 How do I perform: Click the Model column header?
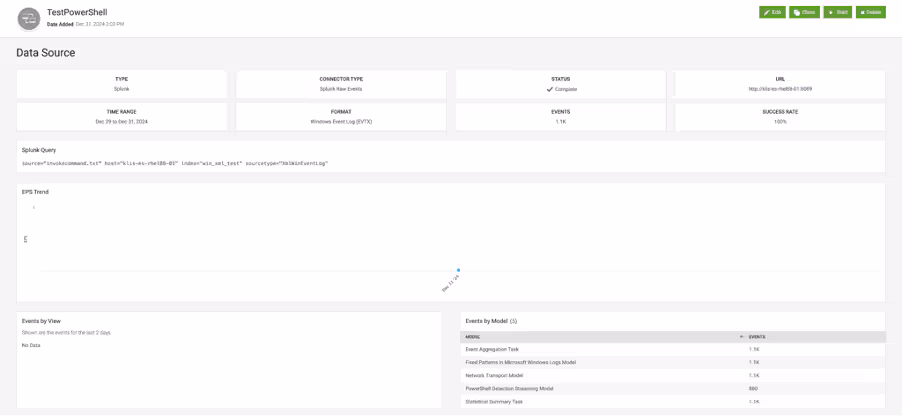click(473, 337)
